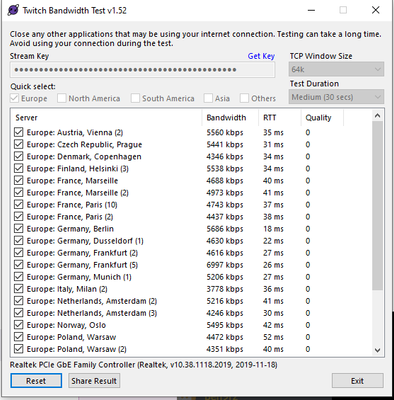Uncheck the Germany, Dusseldorf (1) server
Screen dimensions: 394x400
(x=19, y=241)
